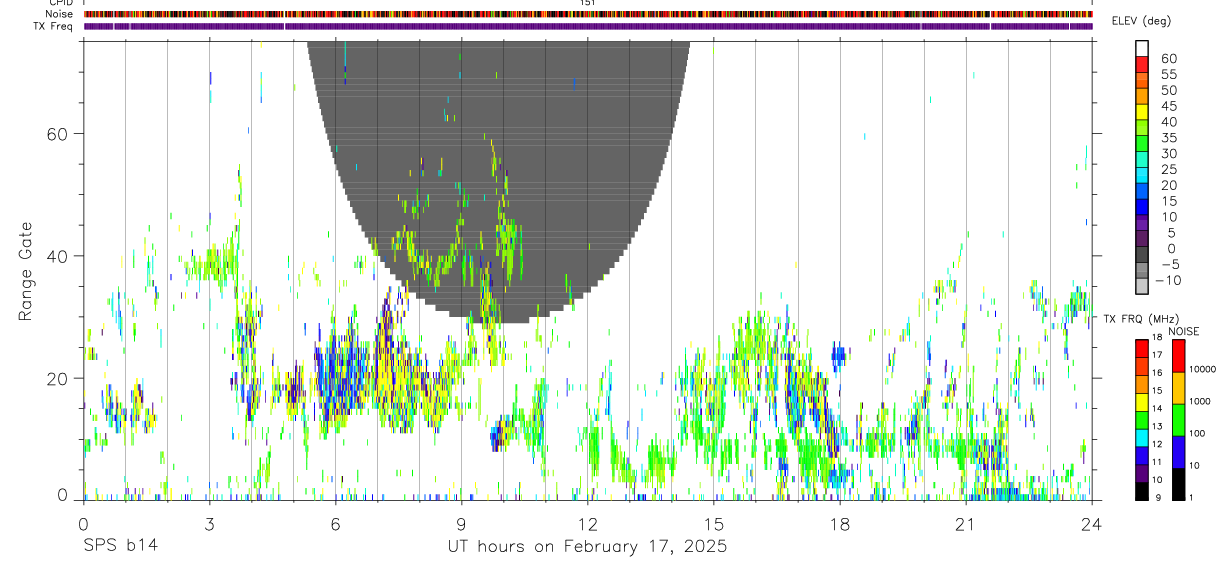Click the '10000' label on NOISE colorbar

tap(1203, 369)
